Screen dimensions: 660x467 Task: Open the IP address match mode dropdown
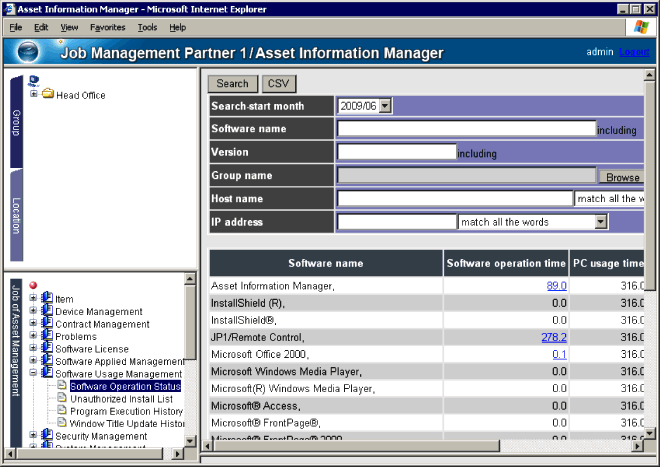(601, 222)
